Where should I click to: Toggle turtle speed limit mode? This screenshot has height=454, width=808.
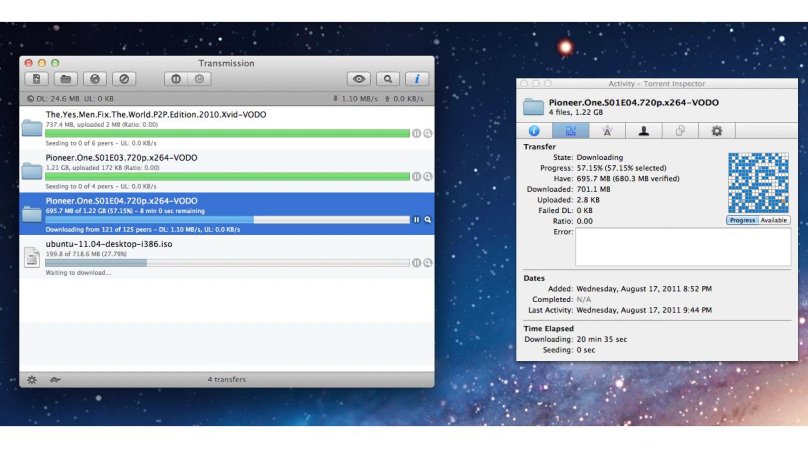point(55,380)
